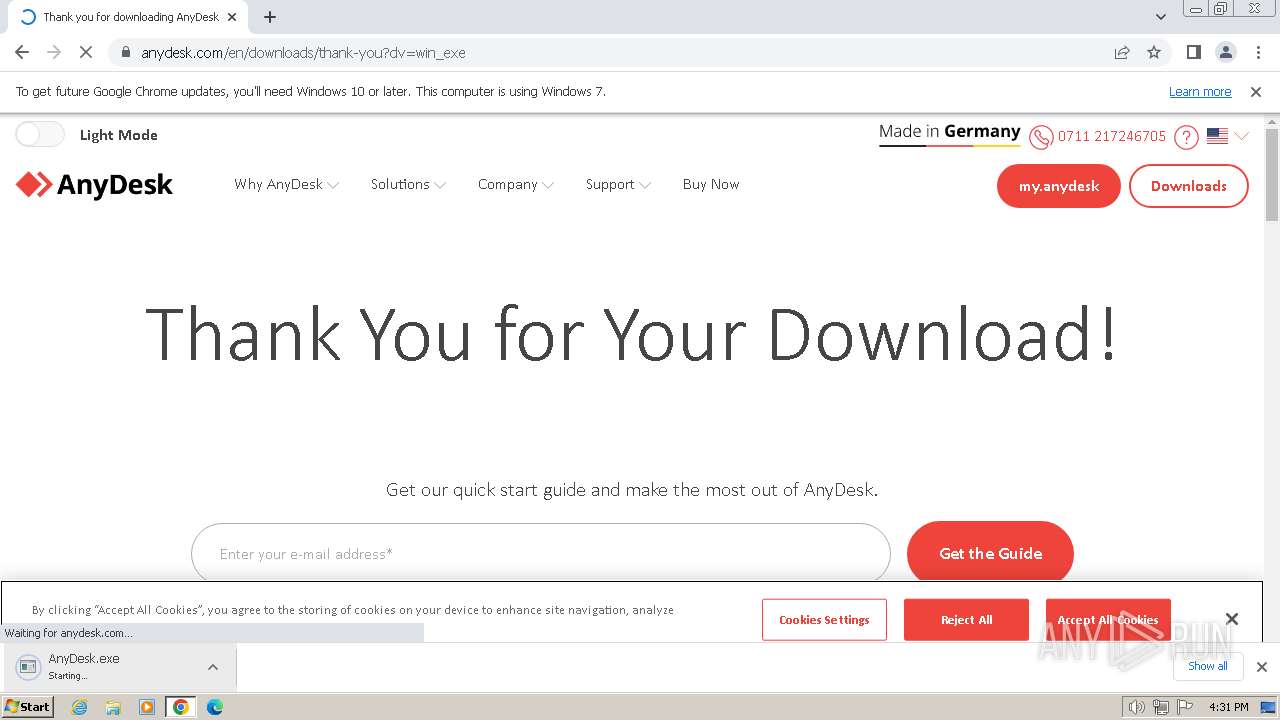This screenshot has width=1280, height=720.
Task: Dismiss the Chrome update notification bar
Action: tap(1256, 91)
